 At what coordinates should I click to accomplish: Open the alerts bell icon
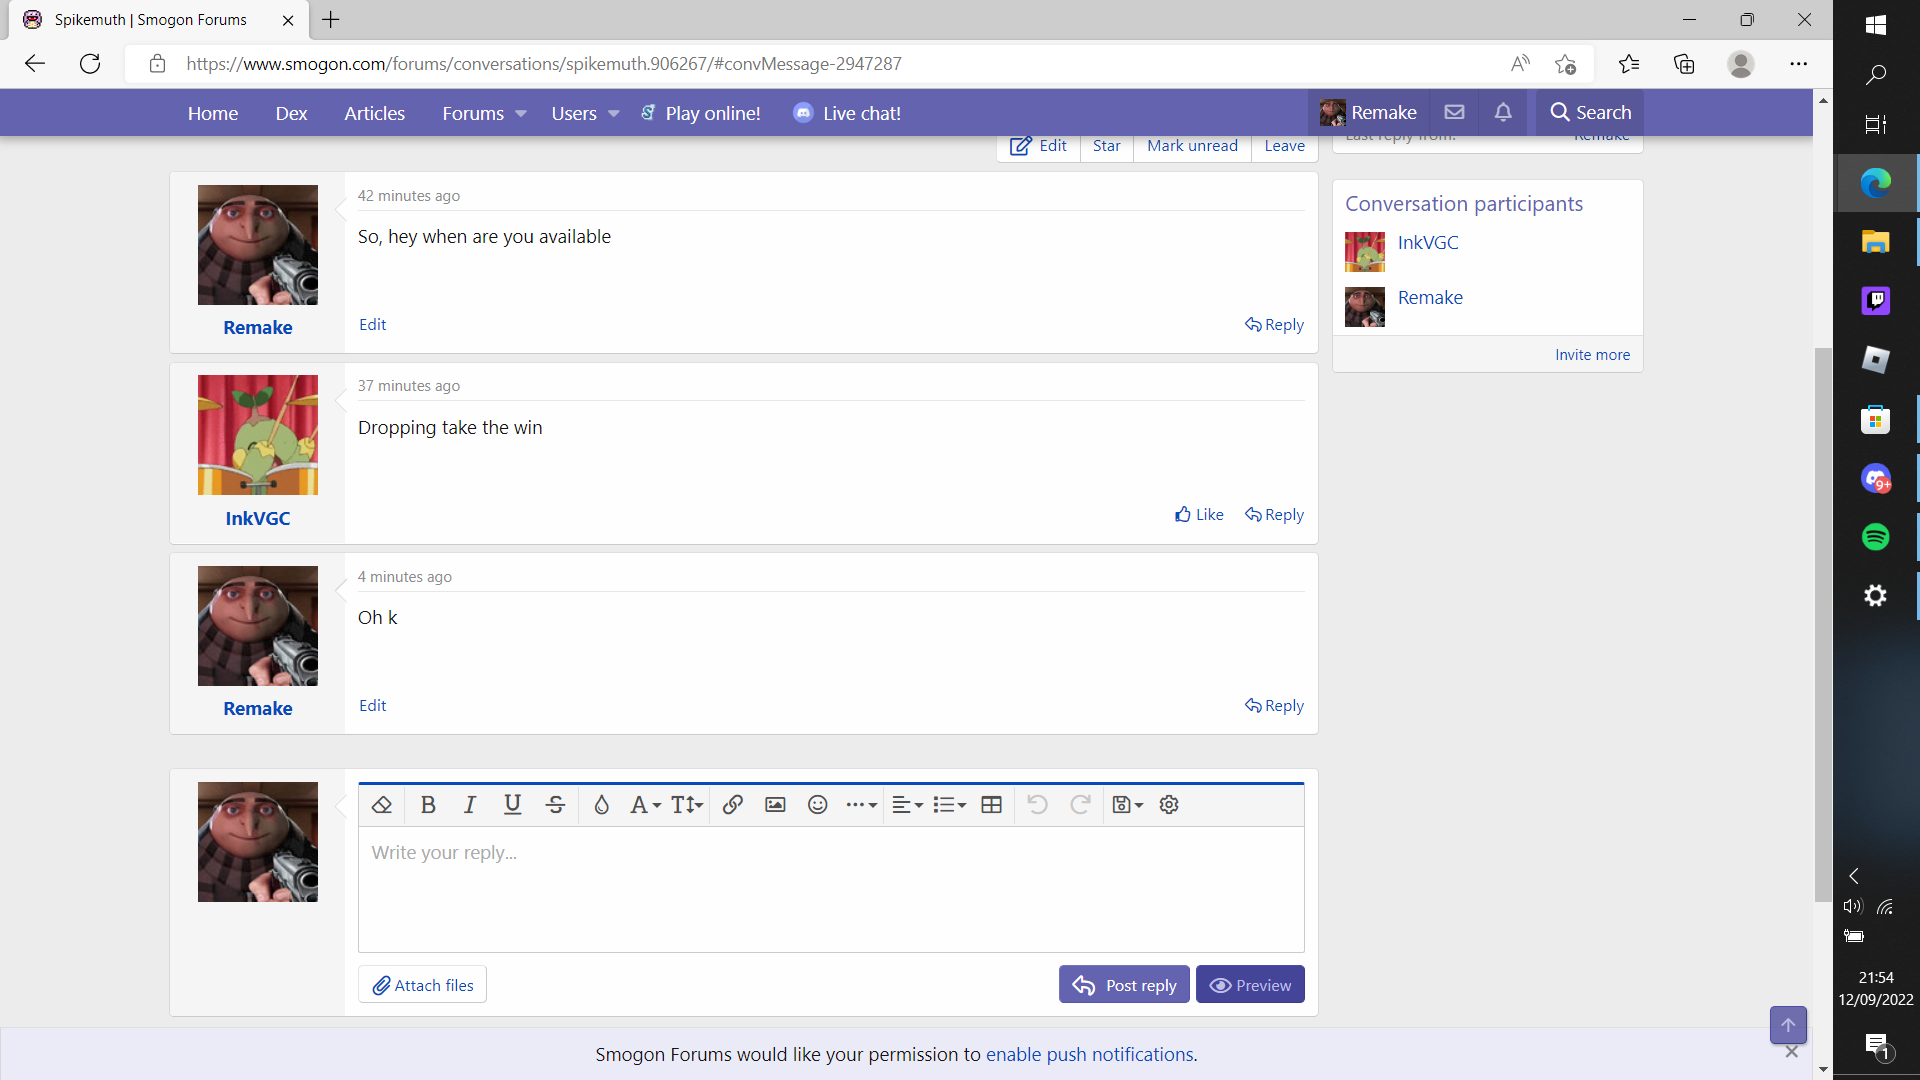click(x=1503, y=113)
